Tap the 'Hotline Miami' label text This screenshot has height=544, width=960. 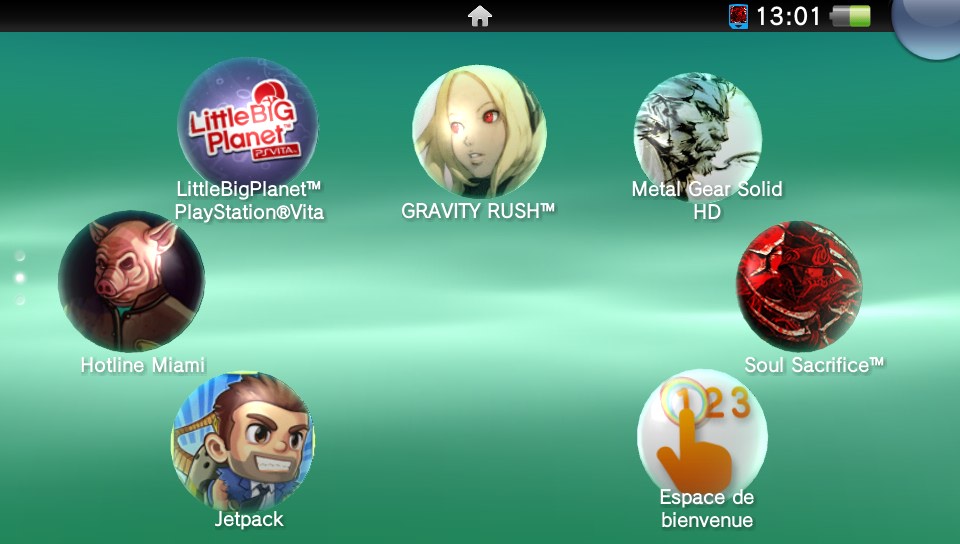(143, 365)
